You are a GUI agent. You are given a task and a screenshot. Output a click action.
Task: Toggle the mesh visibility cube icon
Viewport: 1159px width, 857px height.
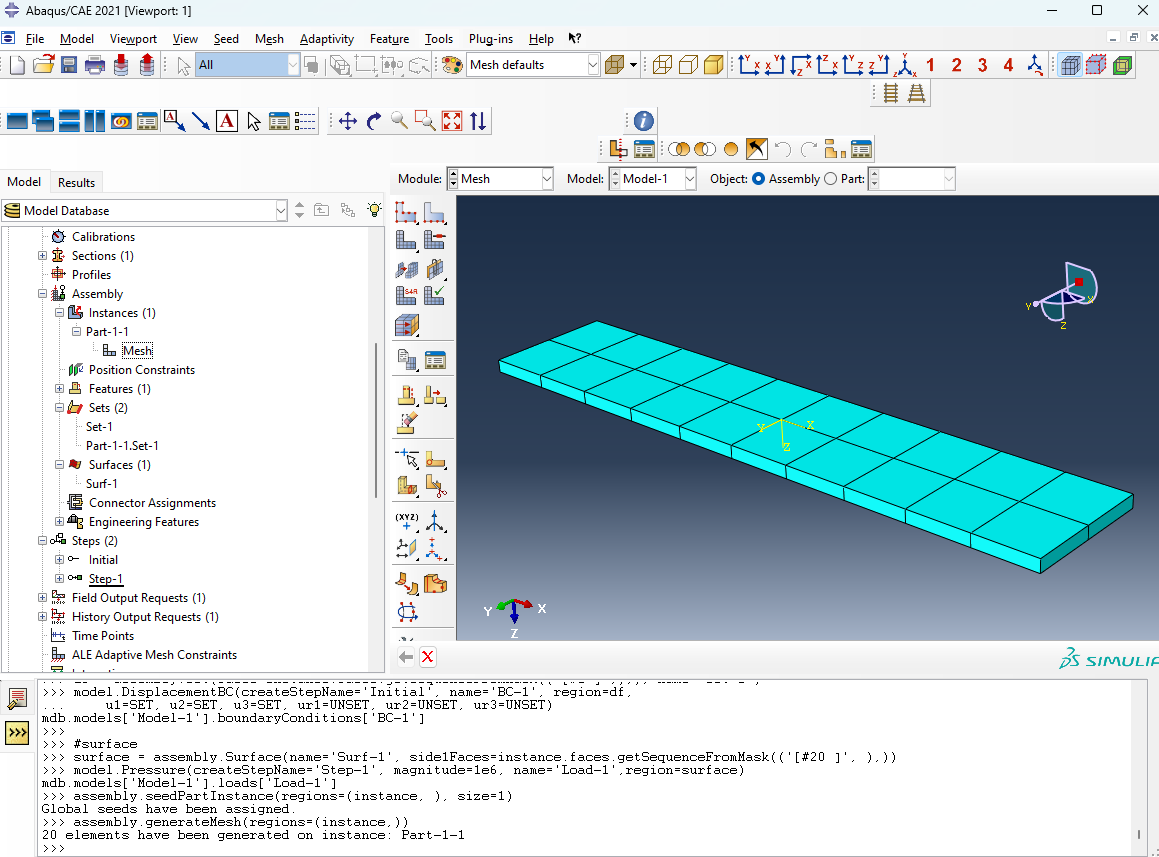pyautogui.click(x=1070, y=65)
